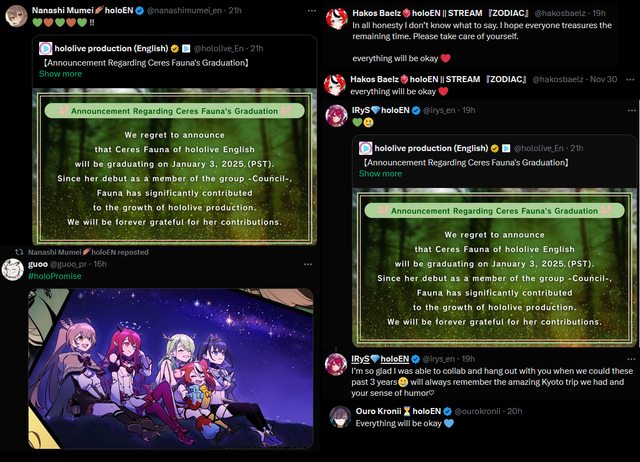The image size is (640, 462).
Task: Expand Show more in Mumei's quoted announcement
Action: coord(60,74)
